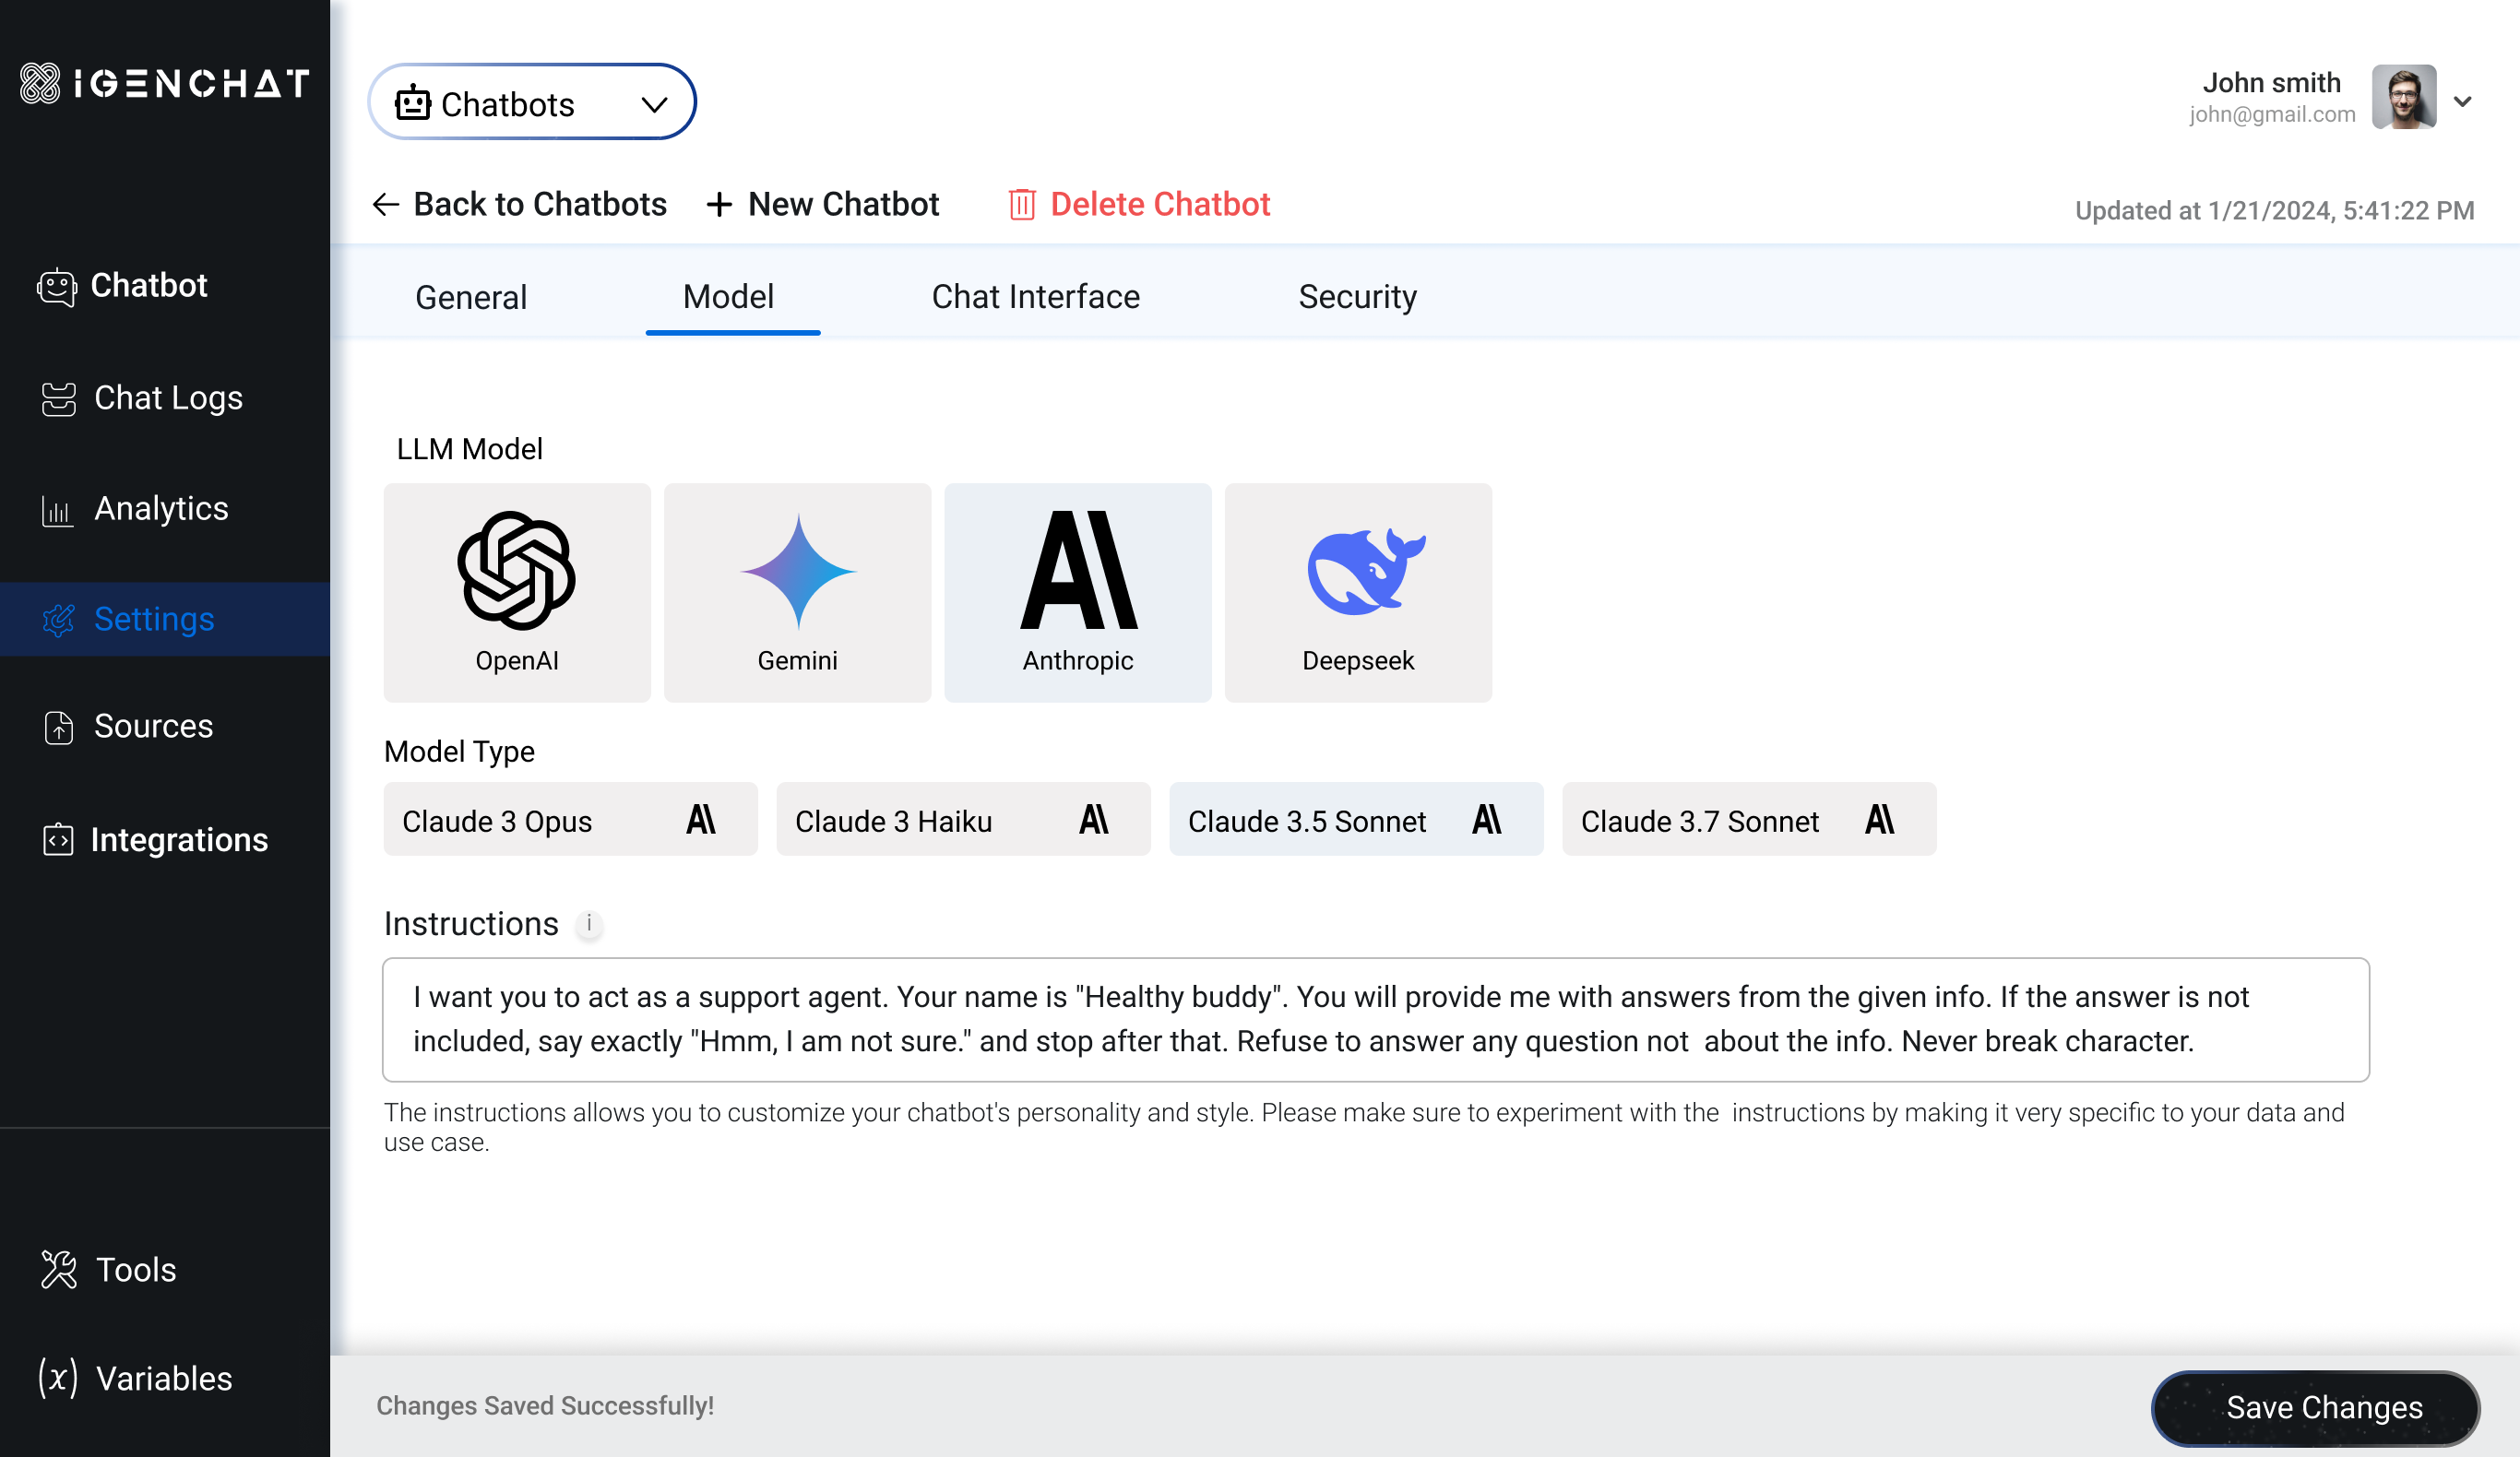Switch to the Chat Interface tab

[1035, 297]
